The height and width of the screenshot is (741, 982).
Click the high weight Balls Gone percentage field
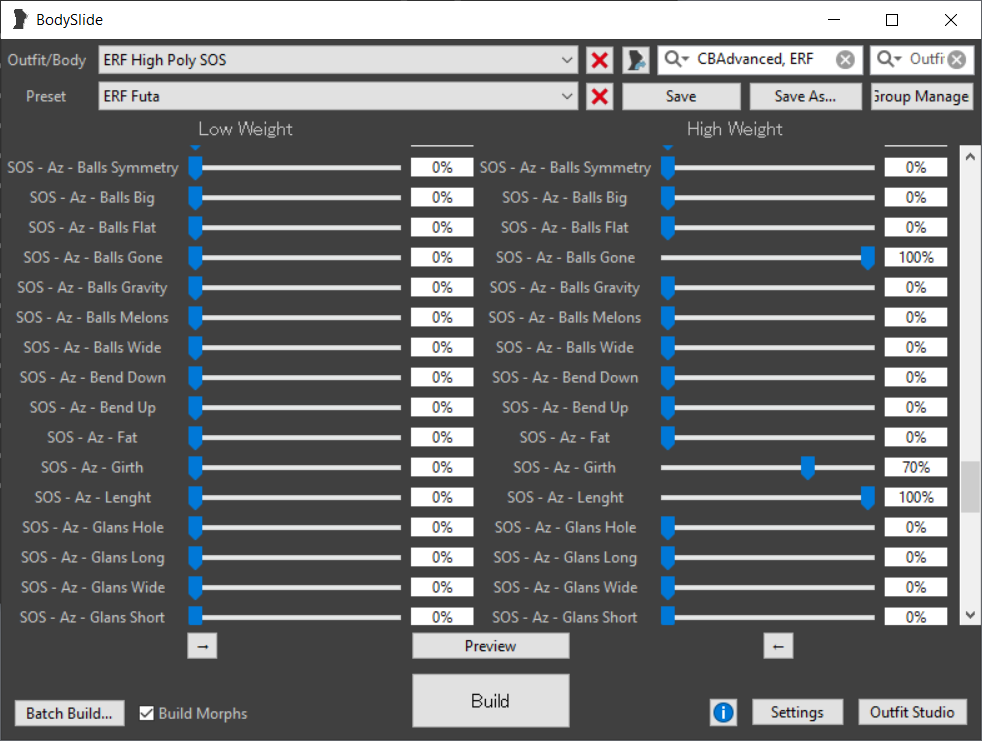[915, 257]
